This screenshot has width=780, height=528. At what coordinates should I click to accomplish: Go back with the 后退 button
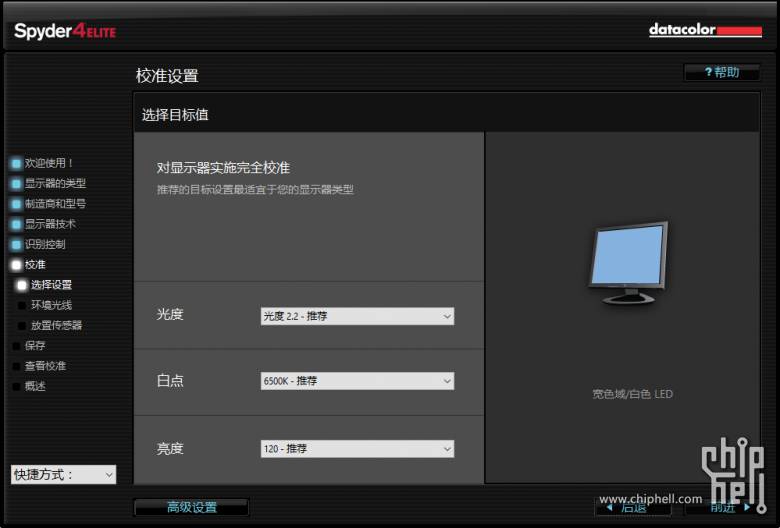click(x=633, y=507)
